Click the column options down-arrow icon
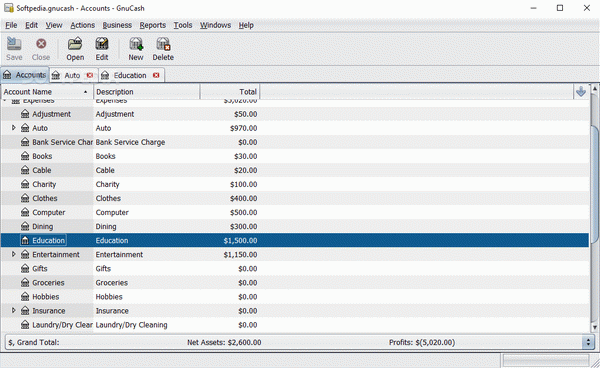Screen dimensions: 600x368 click(x=581, y=91)
